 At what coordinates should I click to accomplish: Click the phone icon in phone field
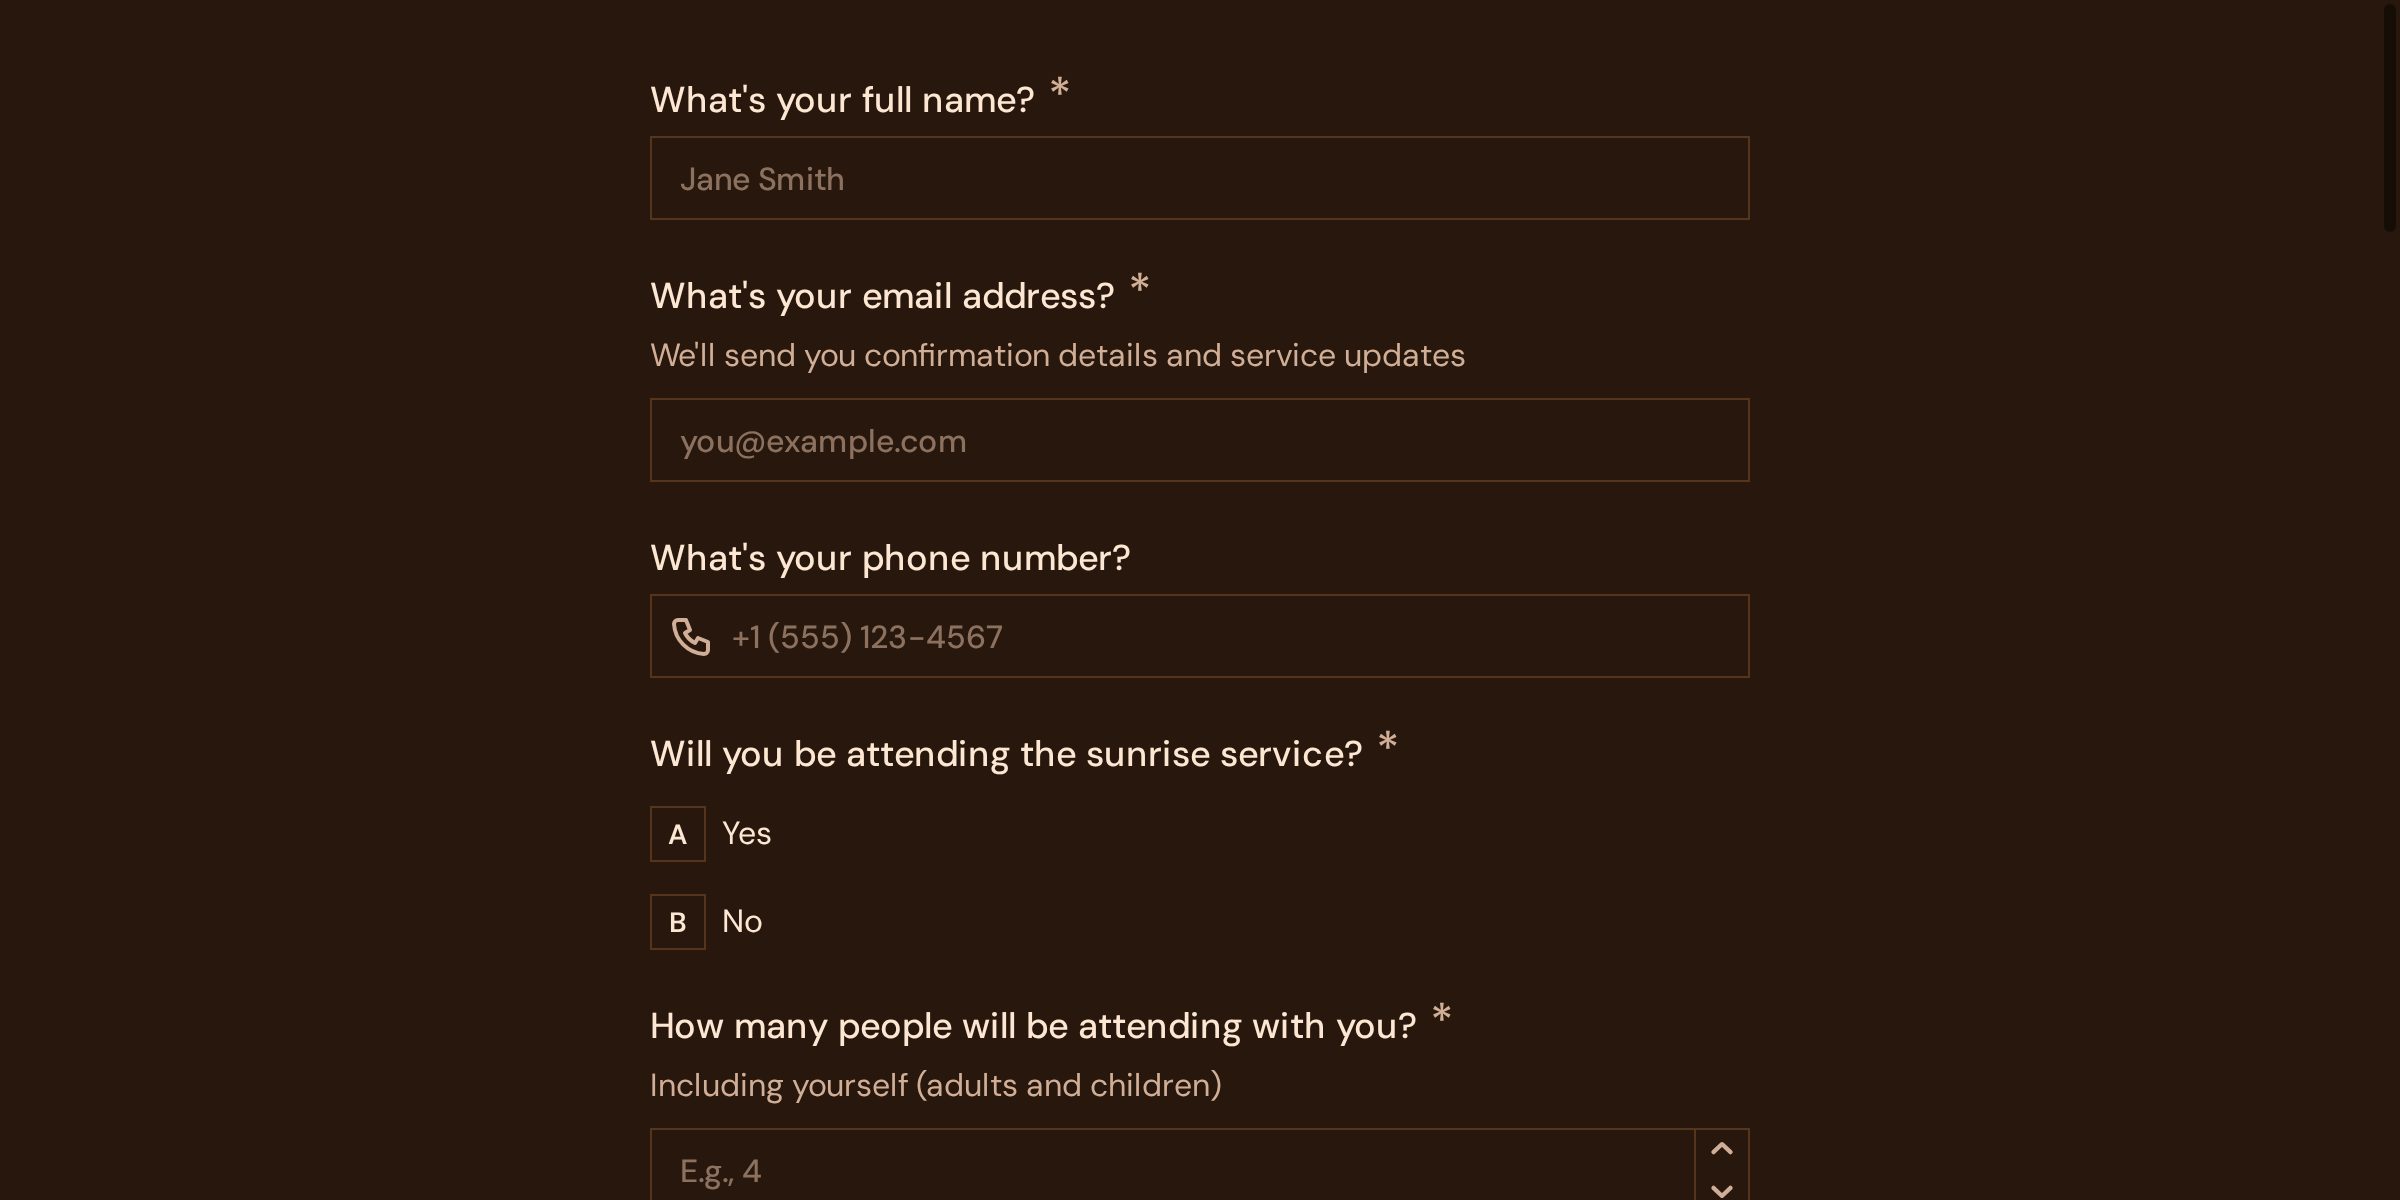(x=691, y=636)
